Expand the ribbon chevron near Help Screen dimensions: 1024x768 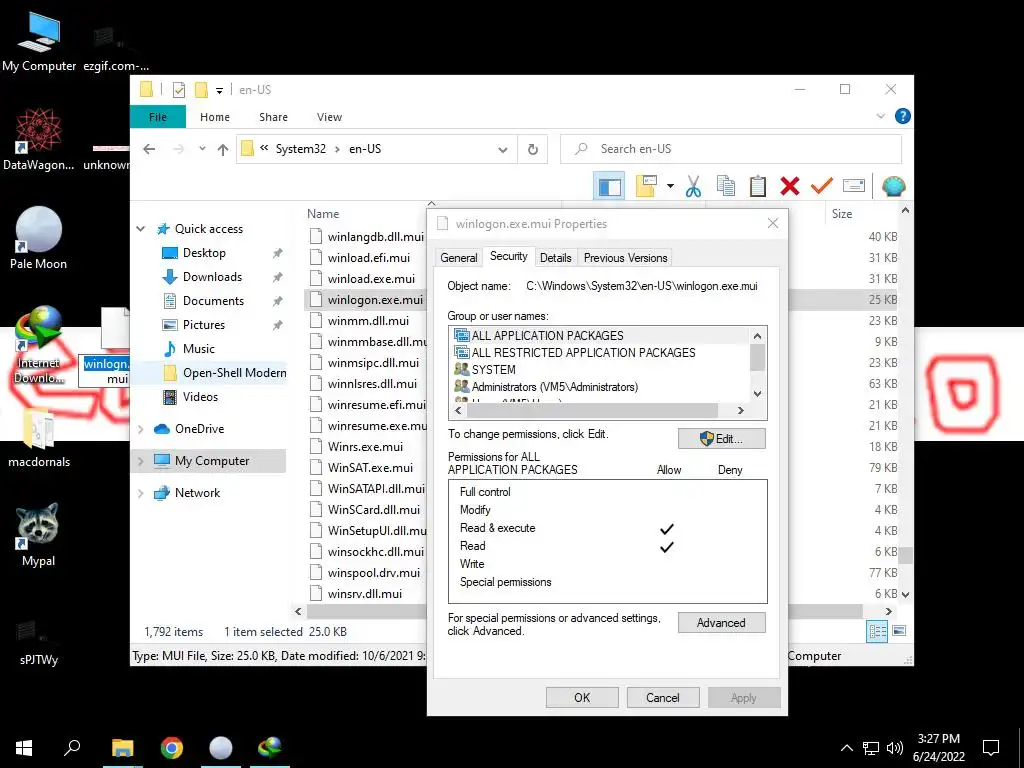tap(880, 116)
